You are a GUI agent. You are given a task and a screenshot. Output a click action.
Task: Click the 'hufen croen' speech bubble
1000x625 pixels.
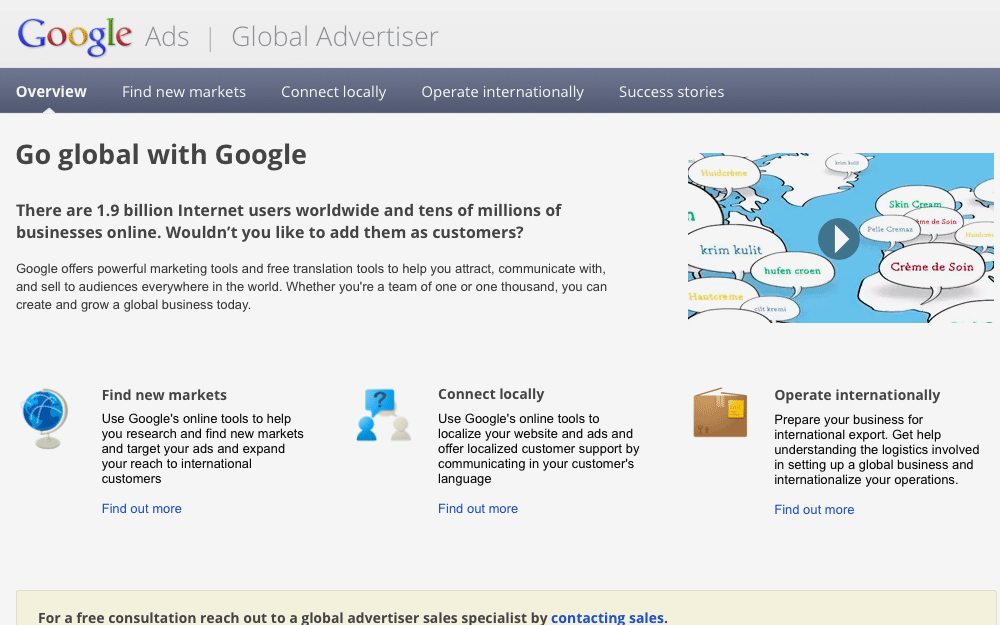794,271
